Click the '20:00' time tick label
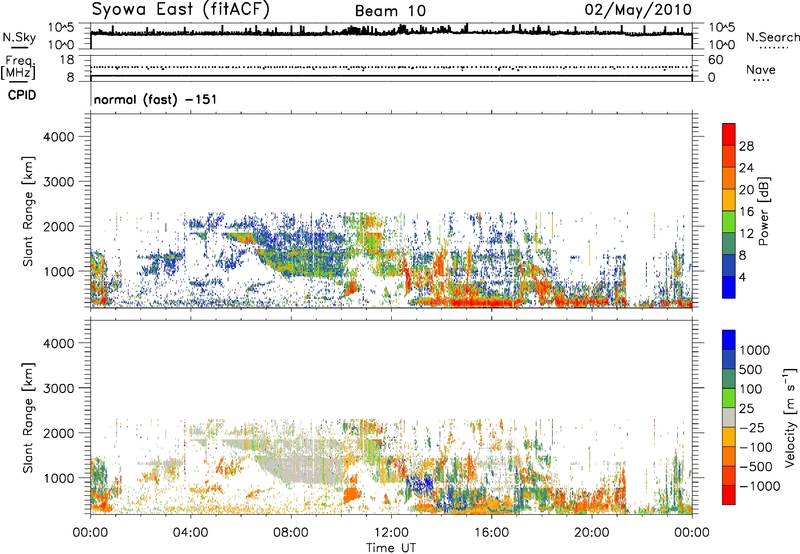This screenshot has width=800, height=554. (592, 533)
